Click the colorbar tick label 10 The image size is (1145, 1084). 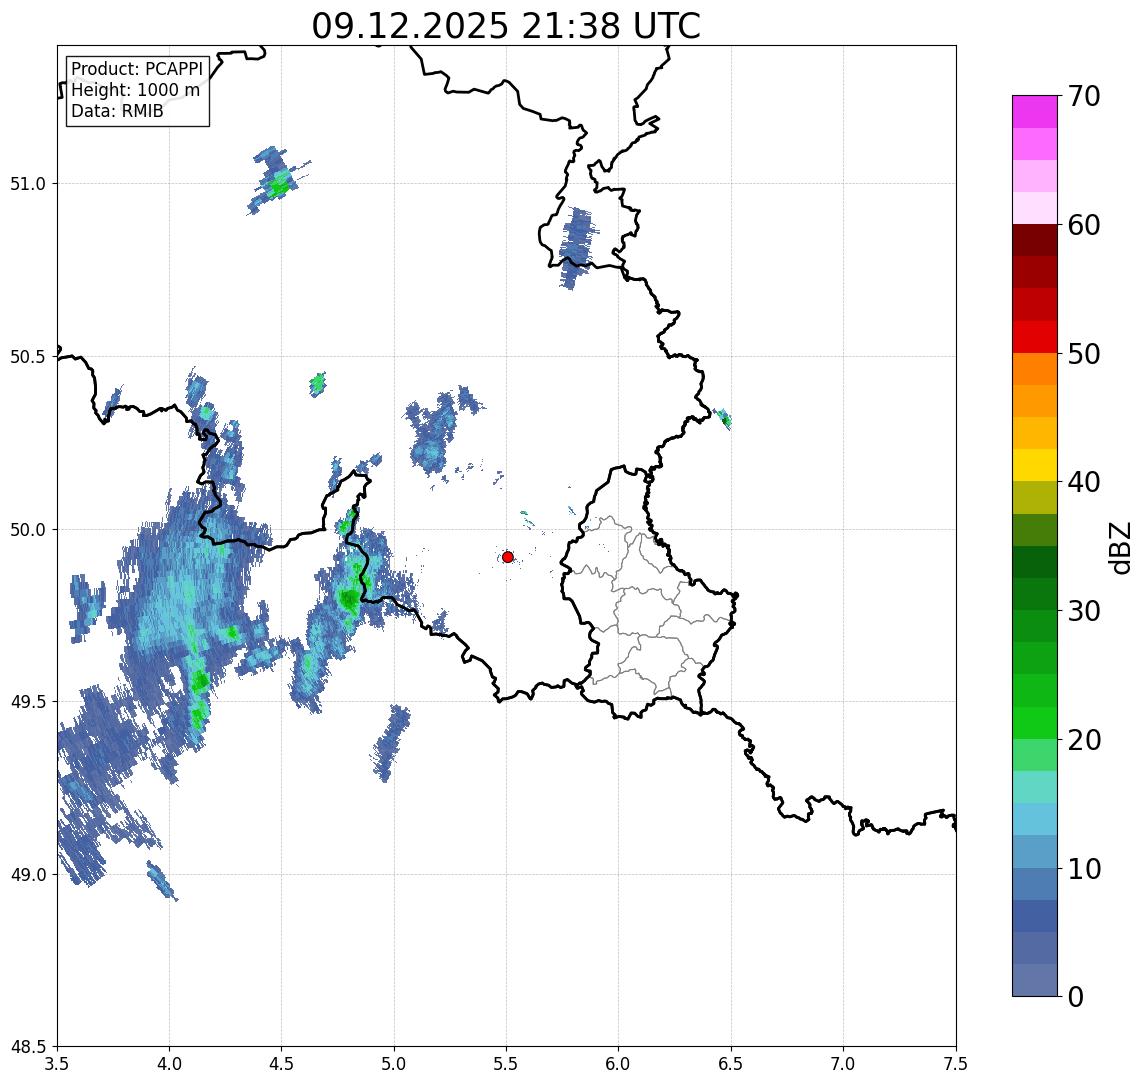click(x=1084, y=869)
